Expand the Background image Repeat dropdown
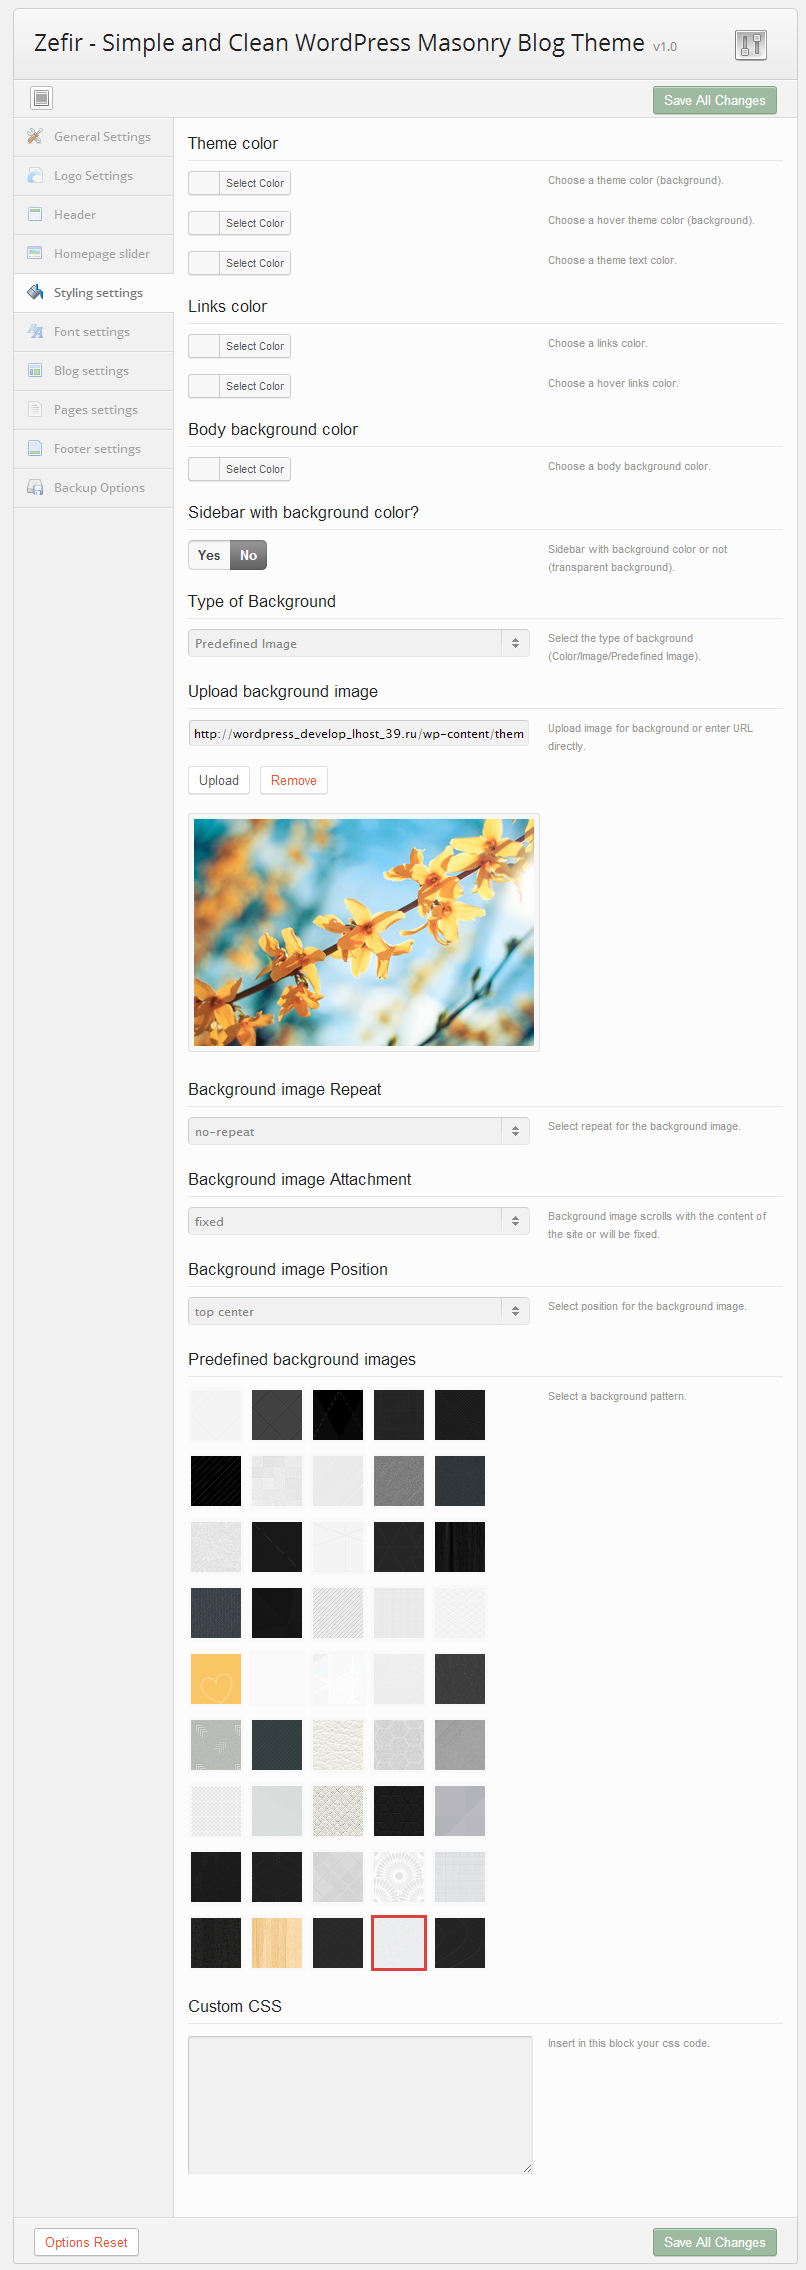Screen dimensions: 806x2270 [358, 1131]
